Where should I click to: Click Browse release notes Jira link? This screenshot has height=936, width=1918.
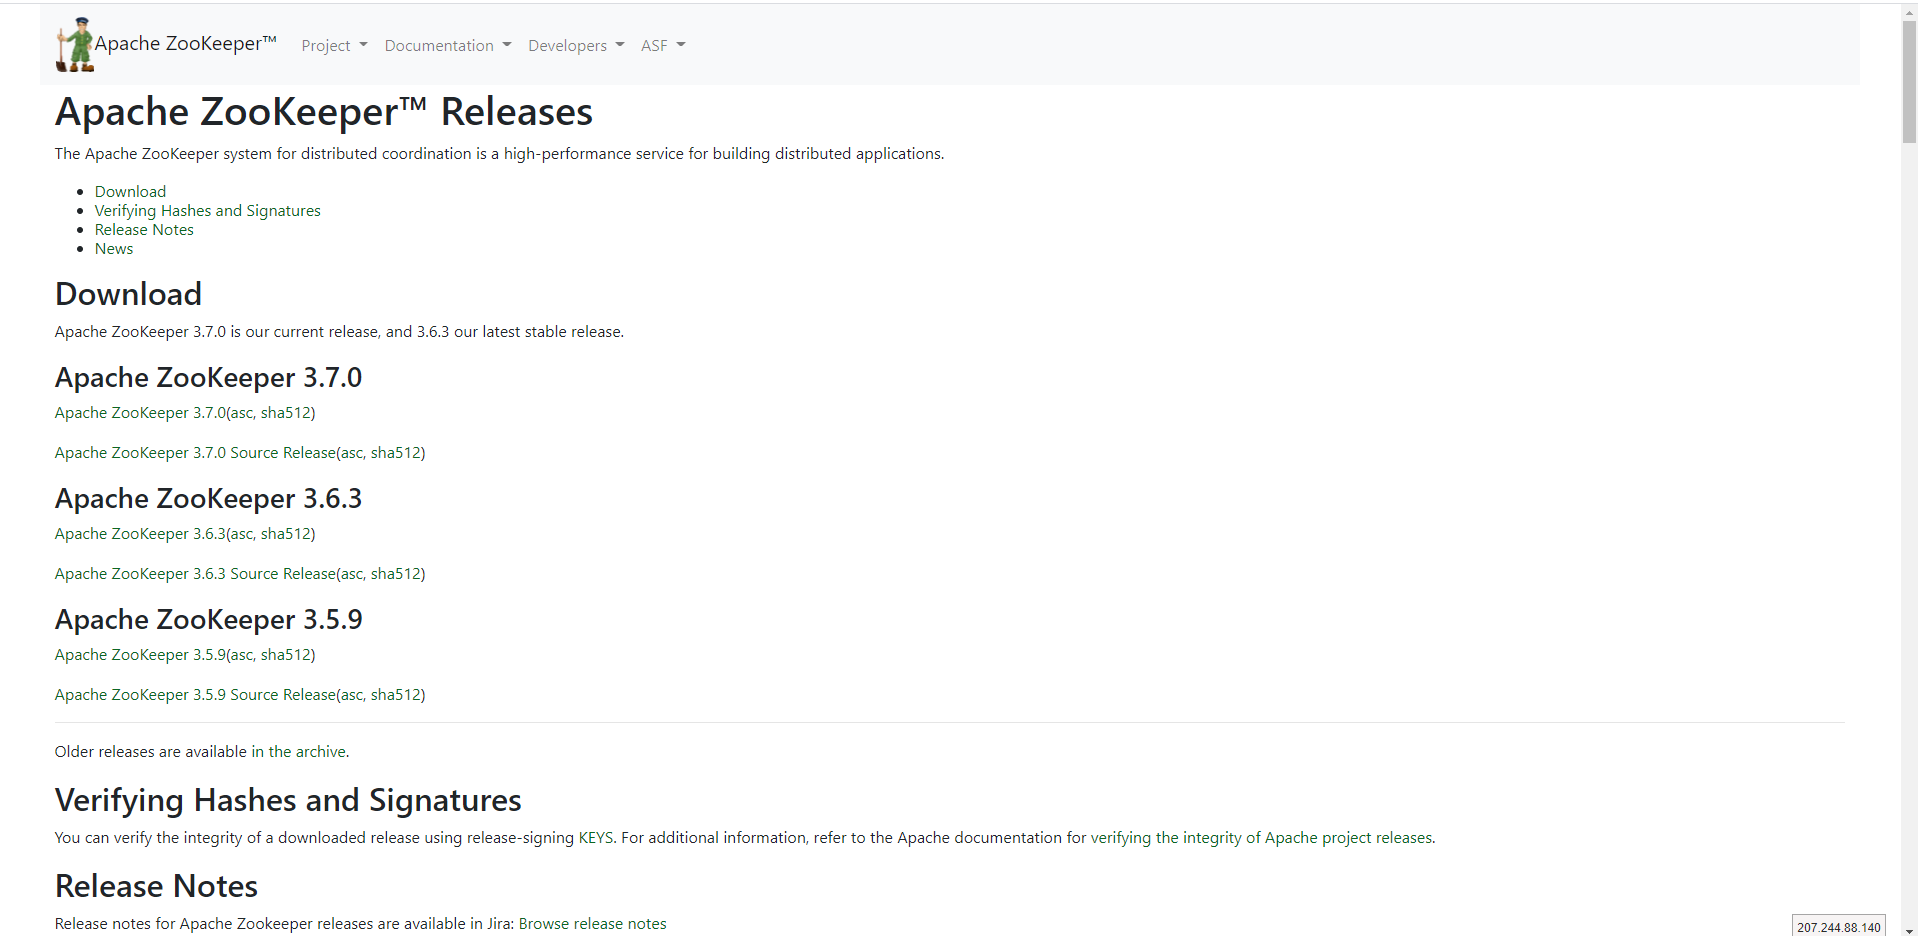pos(592,923)
